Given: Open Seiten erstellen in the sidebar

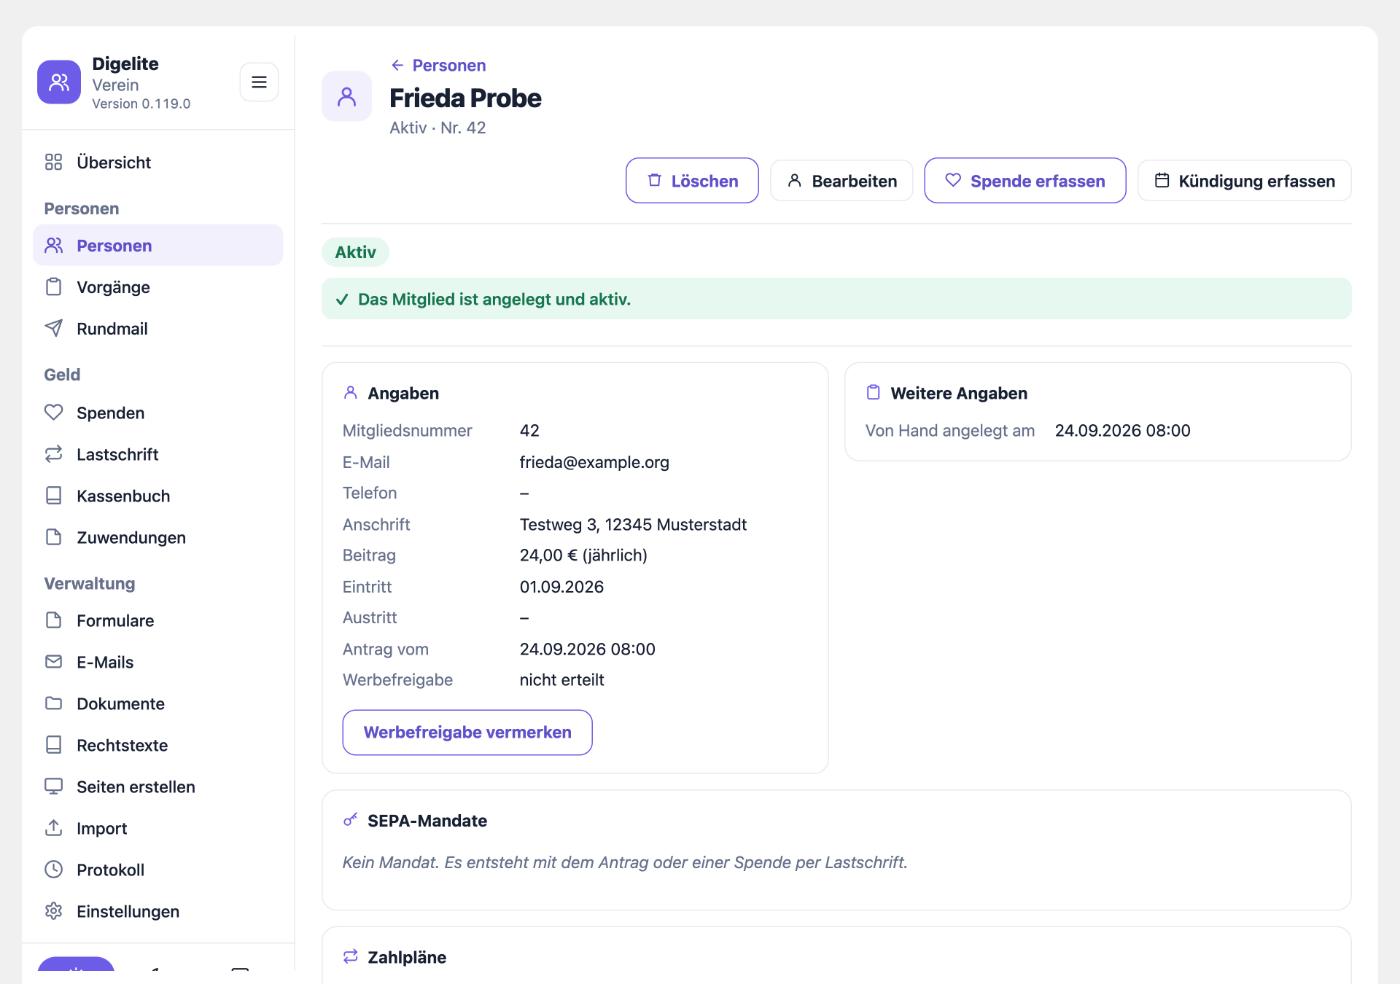Looking at the screenshot, I should click(158, 786).
